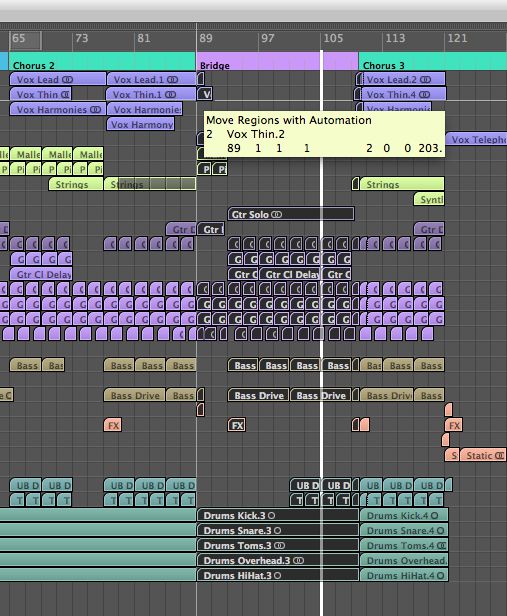
Task: Select the Vox Lead.1 region
Action: click(x=151, y=79)
